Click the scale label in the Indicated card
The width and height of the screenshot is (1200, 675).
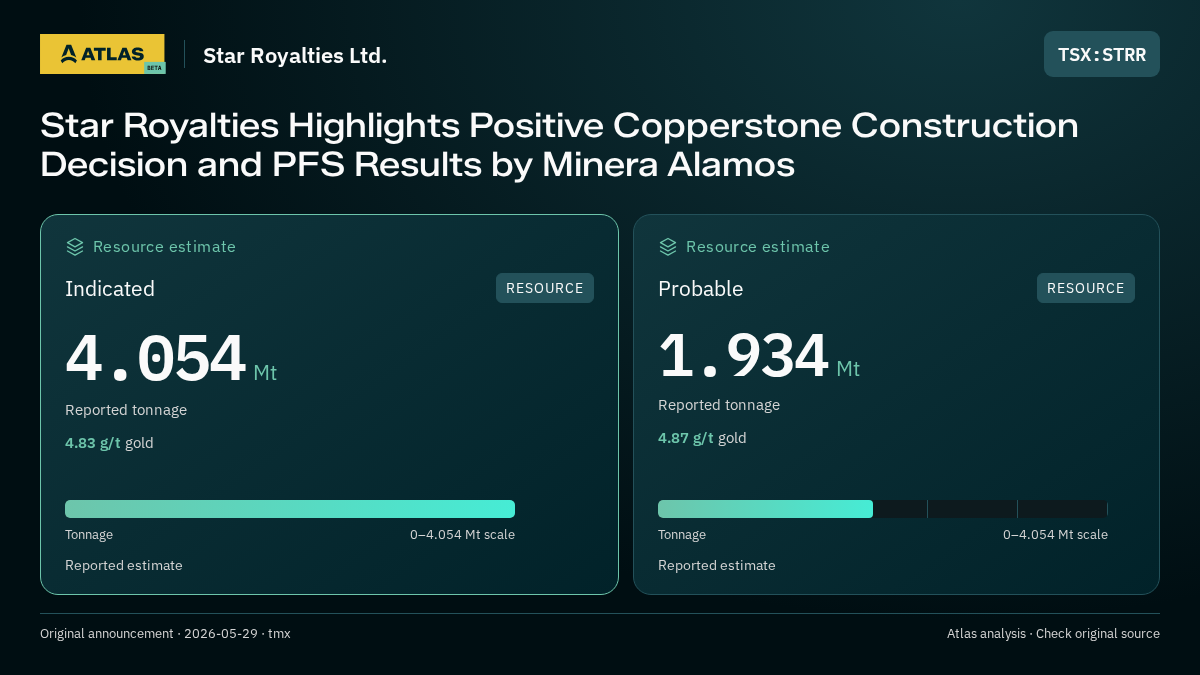[462, 535]
